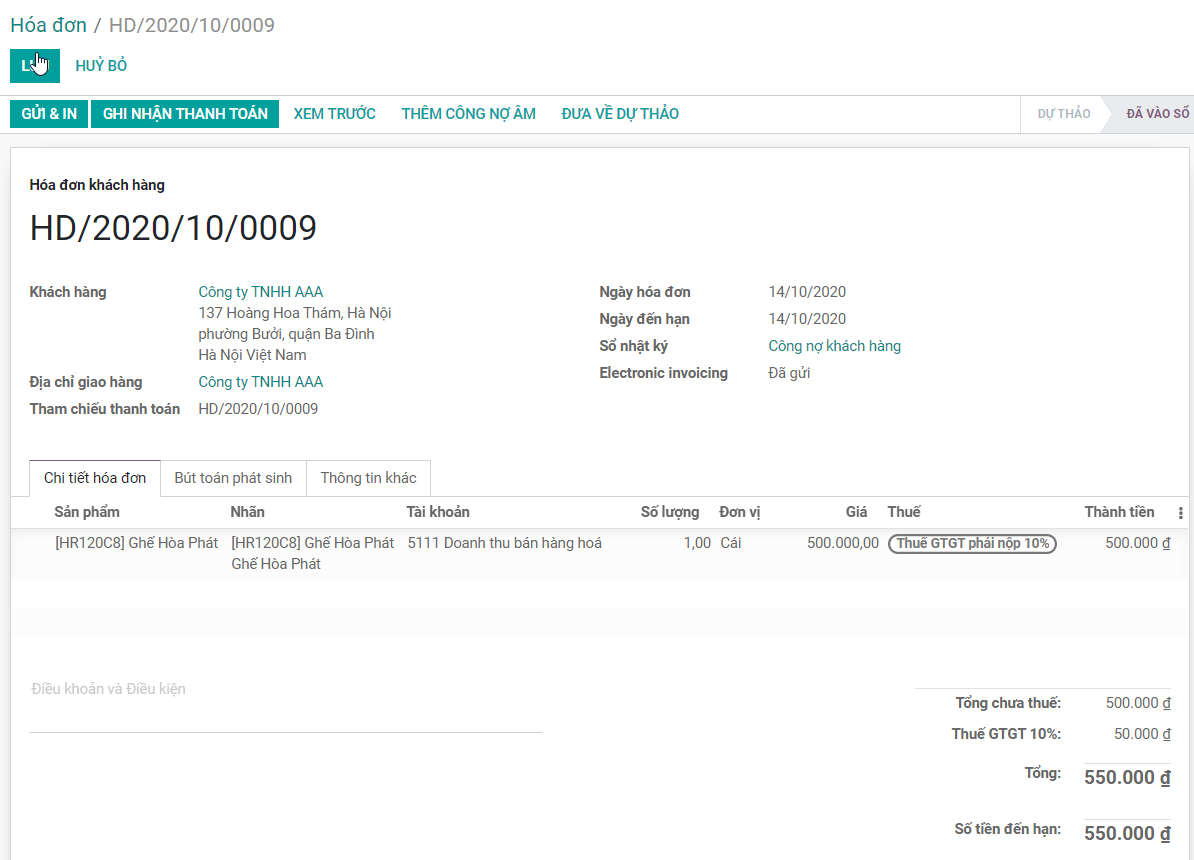
Task: Click the DỰ THẢO status stage
Action: point(1063,114)
